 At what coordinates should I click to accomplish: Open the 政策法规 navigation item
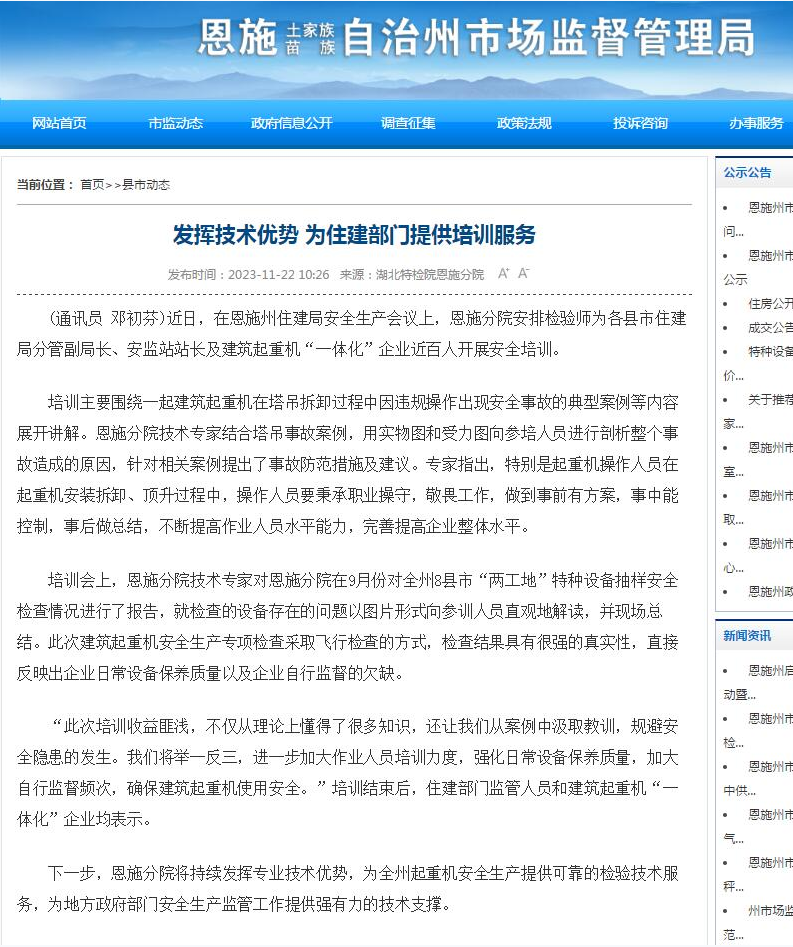pos(524,123)
